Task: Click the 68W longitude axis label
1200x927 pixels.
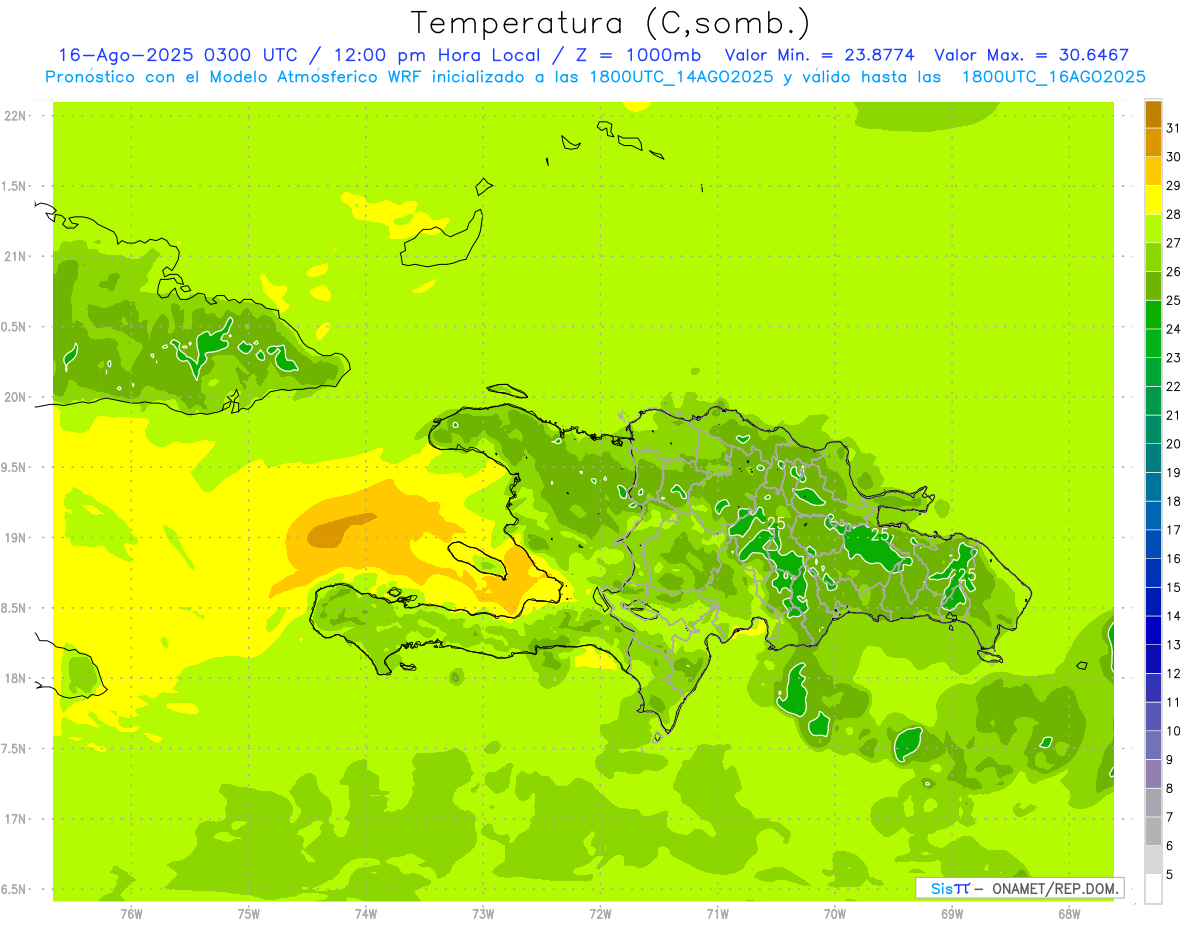Action: (1069, 914)
